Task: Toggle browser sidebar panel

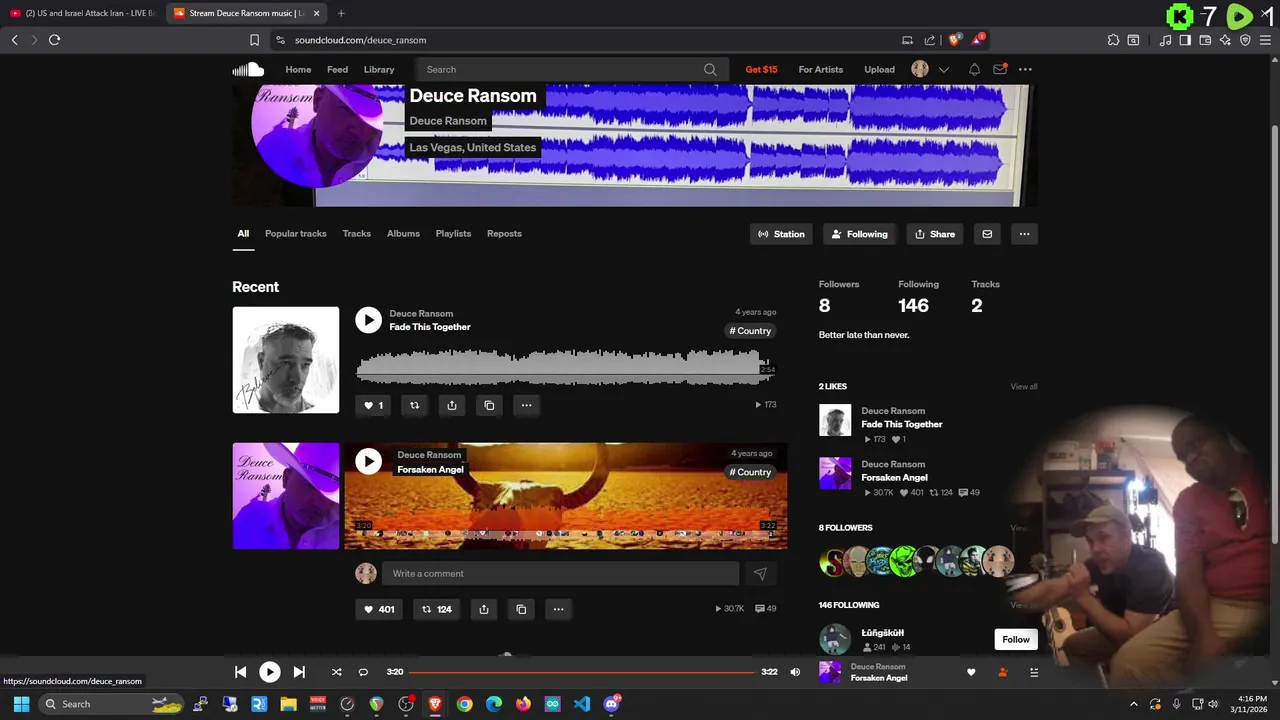Action: pyautogui.click(x=1185, y=40)
